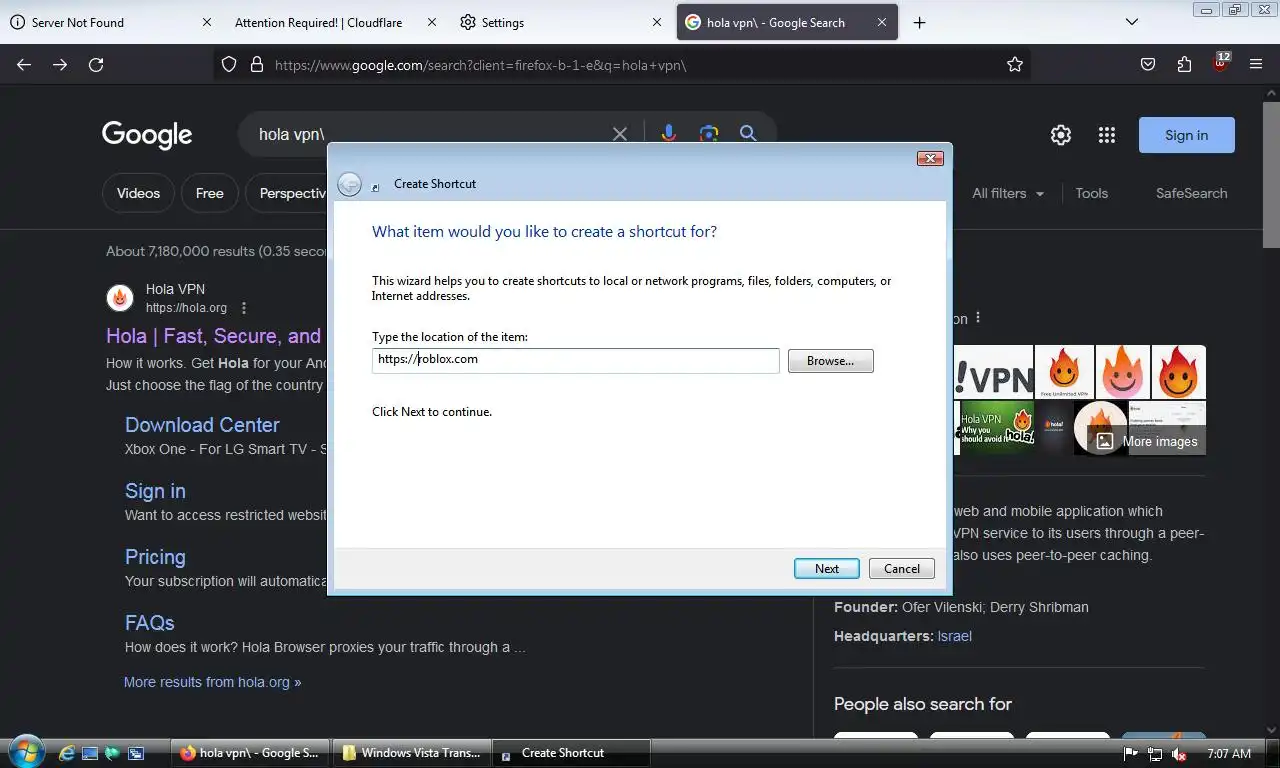The width and height of the screenshot is (1280, 768).
Task: Open Hola Fast, Secure result link
Action: pyautogui.click(x=214, y=336)
